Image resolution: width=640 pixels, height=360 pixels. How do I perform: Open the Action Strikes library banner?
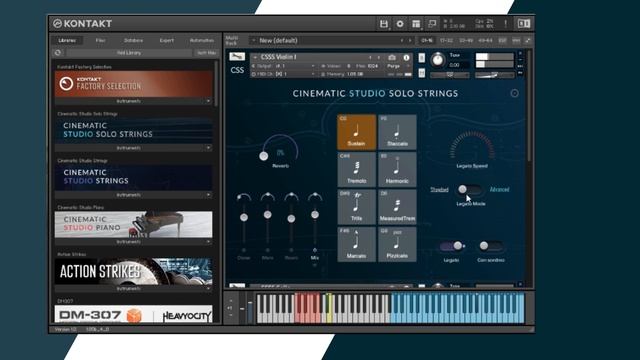click(133, 271)
